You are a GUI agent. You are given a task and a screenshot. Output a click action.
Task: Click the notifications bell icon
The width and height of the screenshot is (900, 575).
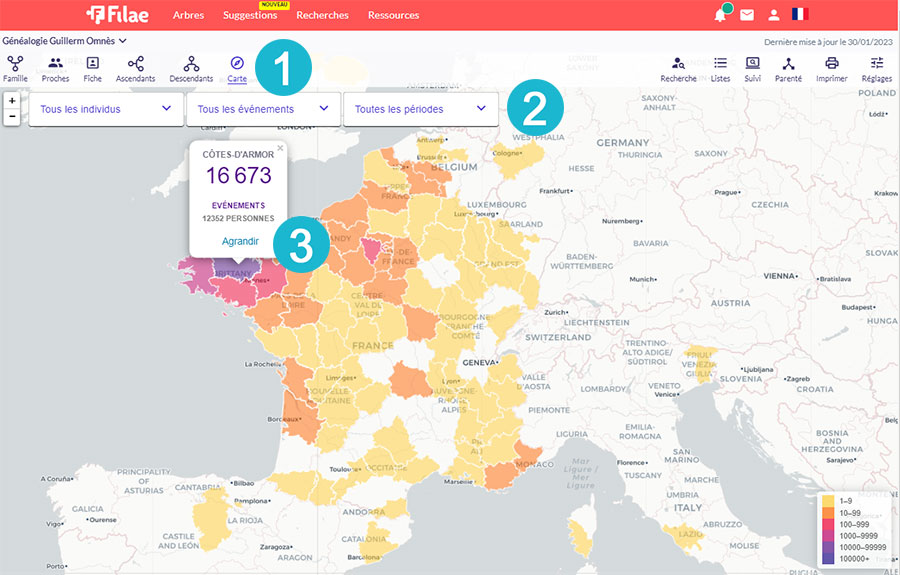click(x=720, y=15)
